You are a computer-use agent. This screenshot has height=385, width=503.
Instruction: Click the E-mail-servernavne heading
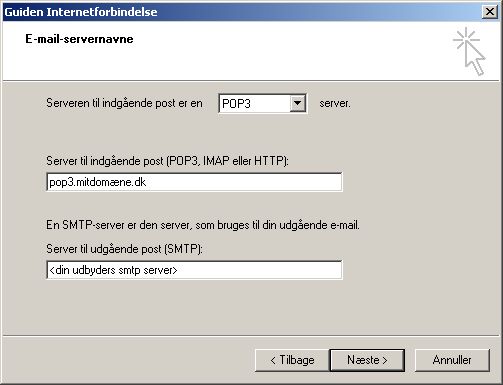[x=79, y=39]
